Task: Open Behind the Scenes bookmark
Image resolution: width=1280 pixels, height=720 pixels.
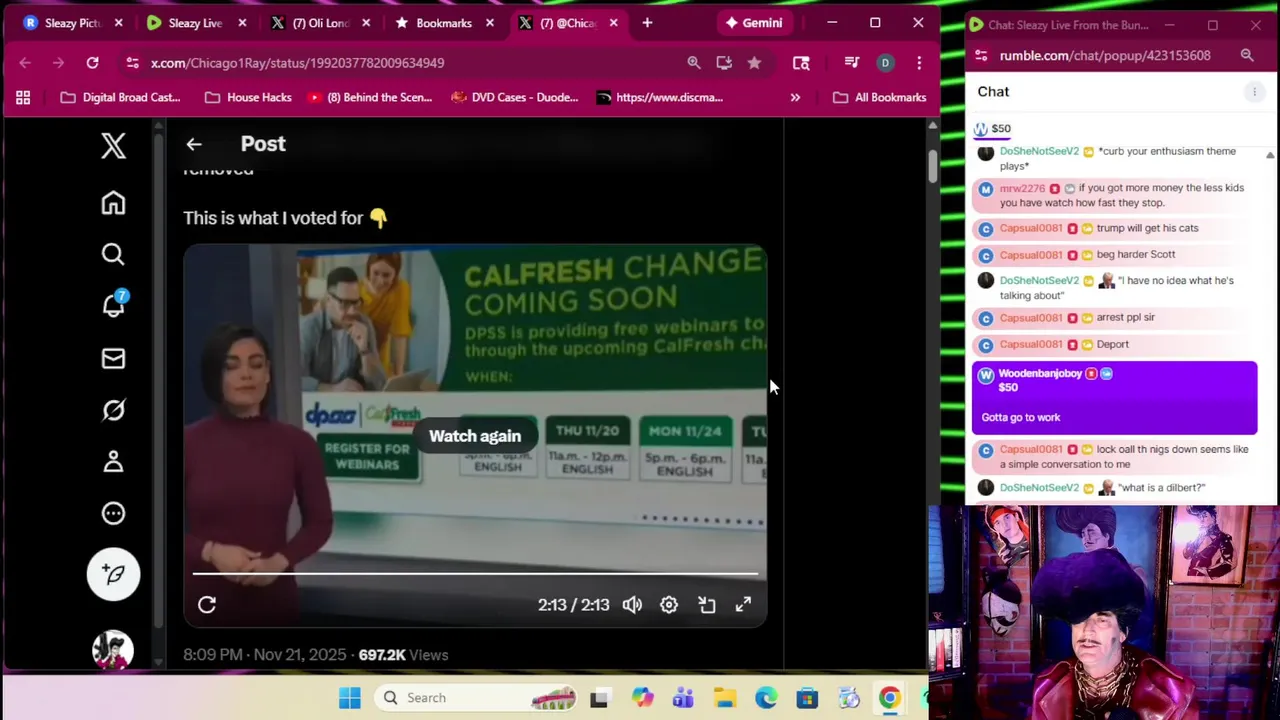Action: point(370,98)
